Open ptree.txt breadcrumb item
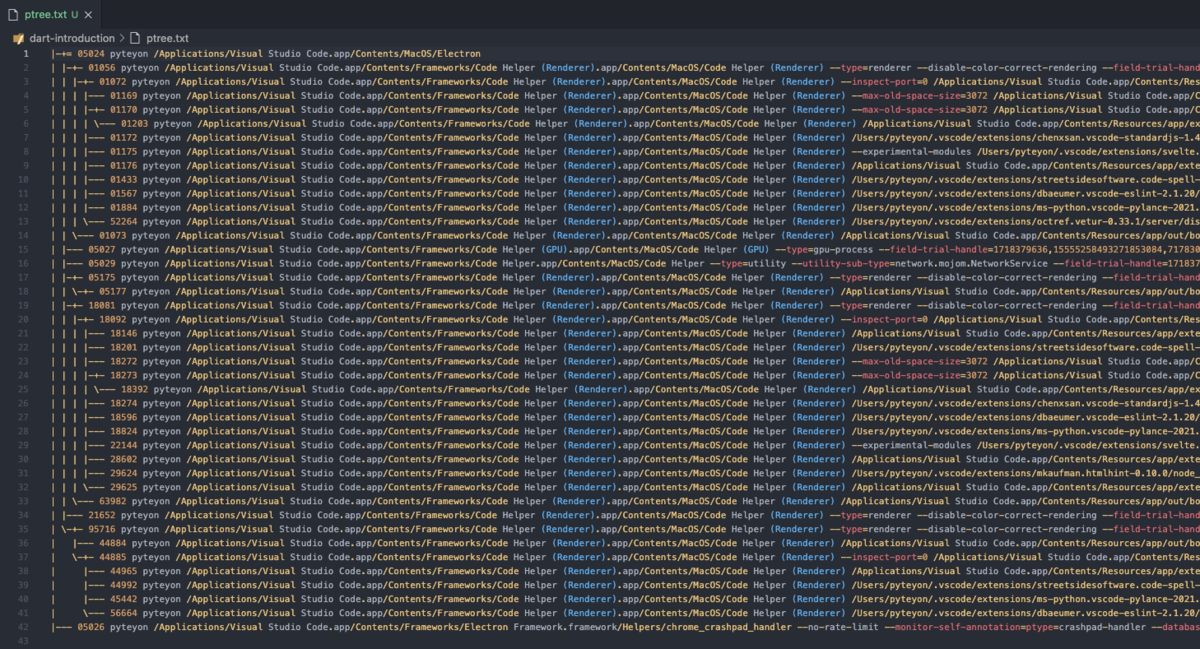 coord(167,38)
